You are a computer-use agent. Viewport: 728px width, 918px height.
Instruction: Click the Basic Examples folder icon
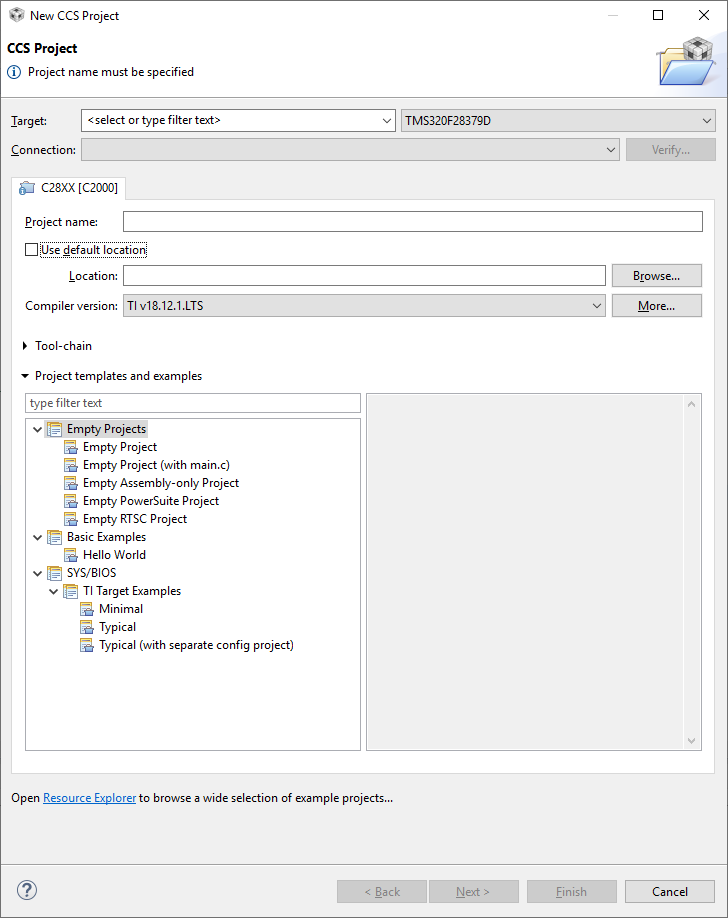pyautogui.click(x=54, y=537)
